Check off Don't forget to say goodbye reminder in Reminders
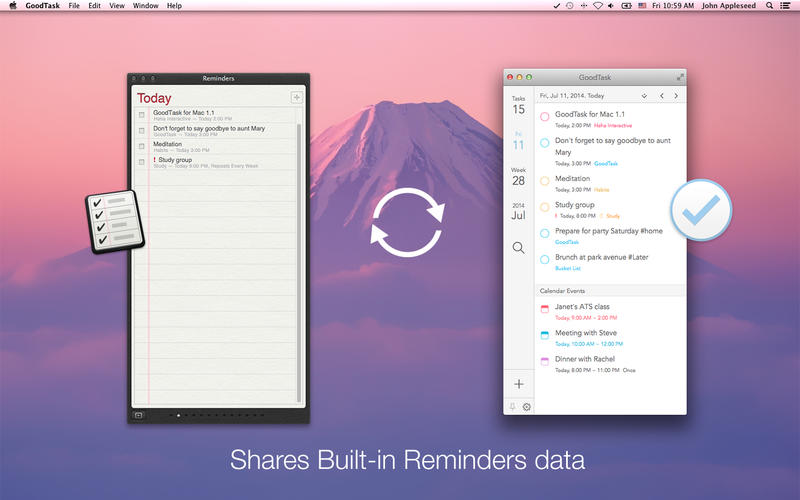The height and width of the screenshot is (500, 800). click(141, 131)
